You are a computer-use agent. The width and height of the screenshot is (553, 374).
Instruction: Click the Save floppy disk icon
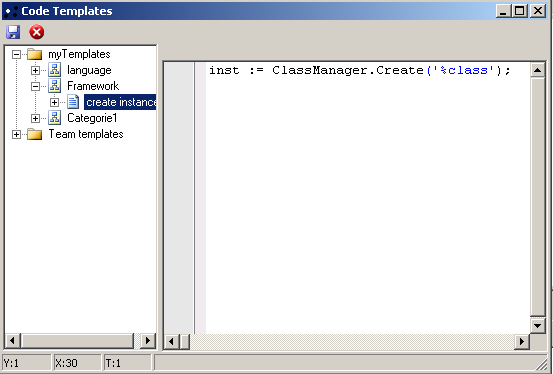(x=13, y=32)
